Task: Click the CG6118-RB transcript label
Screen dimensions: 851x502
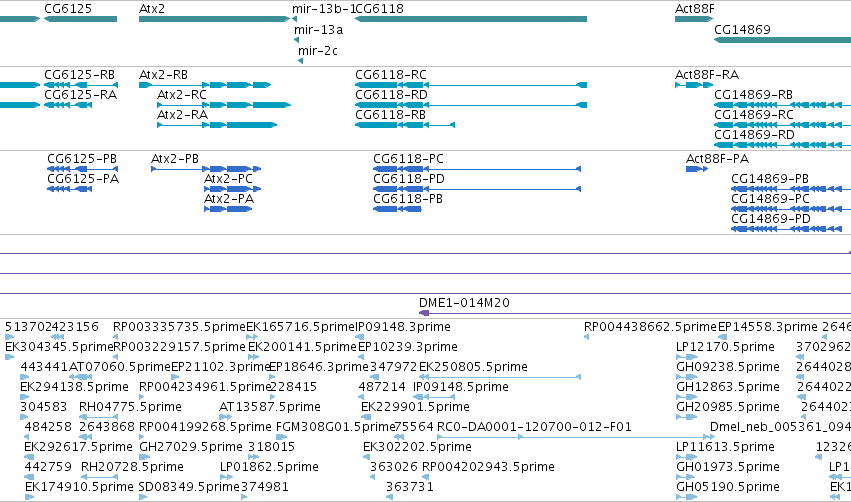Action: pyautogui.click(x=390, y=115)
